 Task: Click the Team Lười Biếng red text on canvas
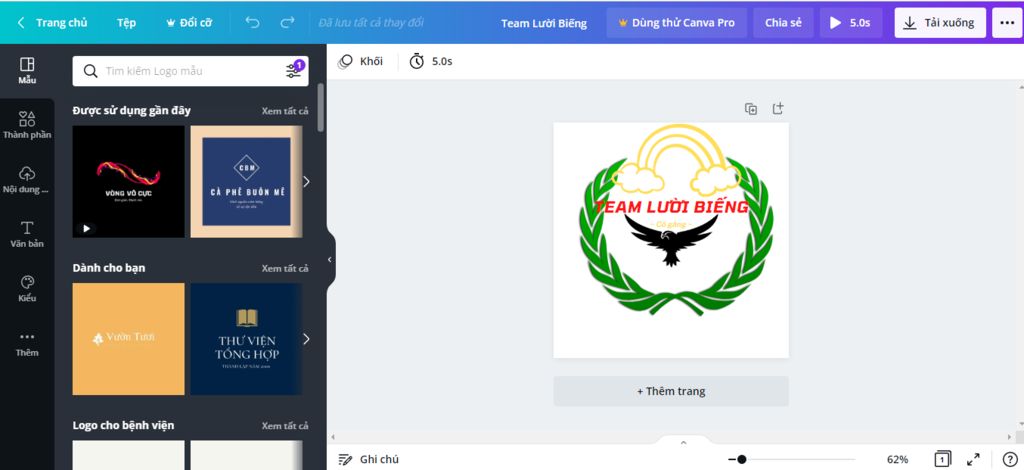[671, 207]
